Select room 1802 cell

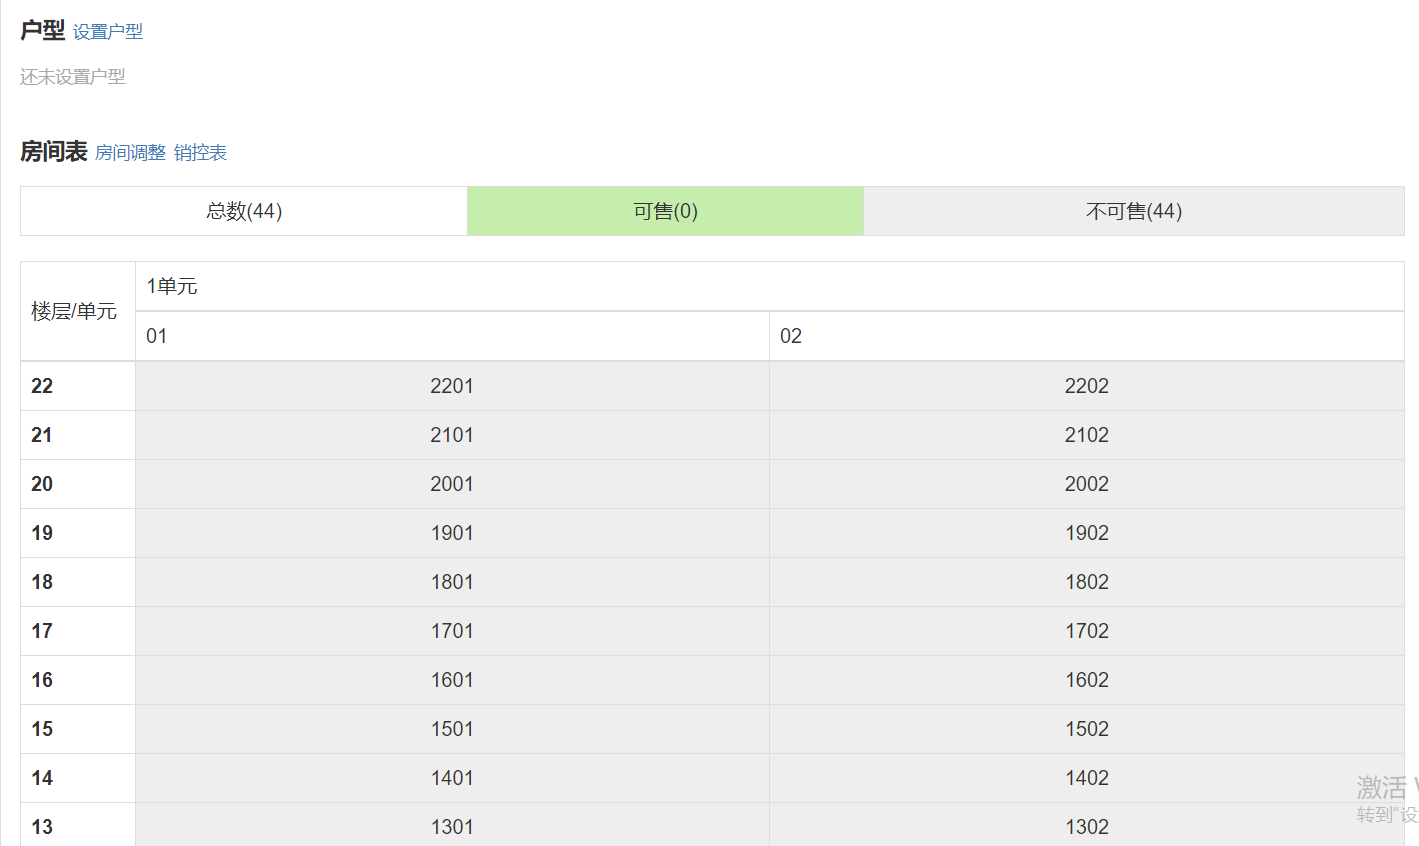(x=1086, y=582)
